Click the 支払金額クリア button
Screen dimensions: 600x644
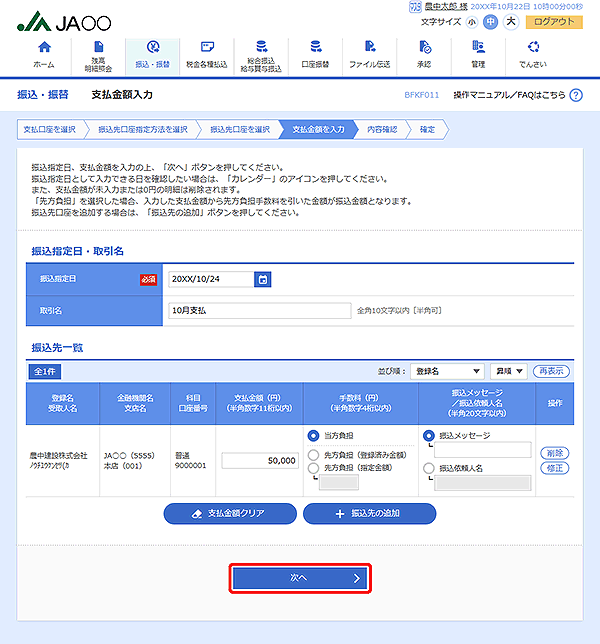click(x=229, y=513)
